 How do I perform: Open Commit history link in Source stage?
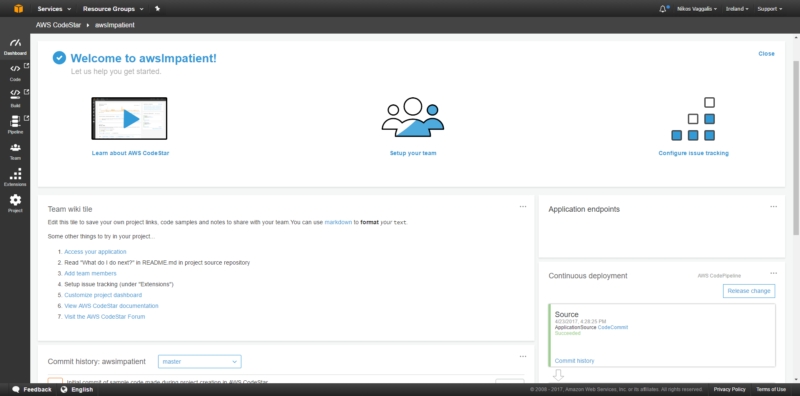tap(574, 361)
